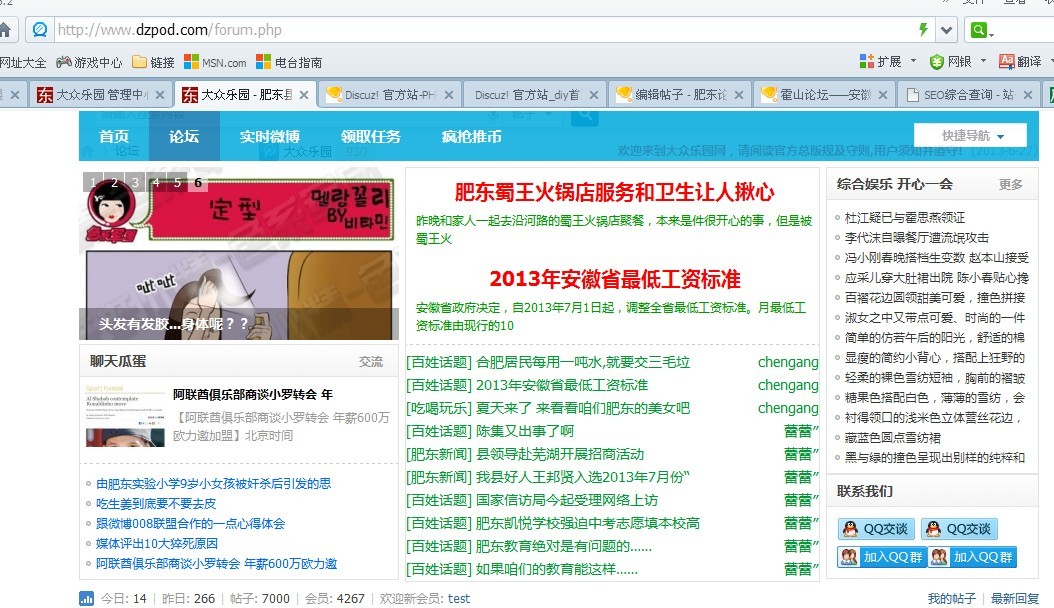1054x608 pixels.
Task: Select slideshow page 1
Action: 93,182
